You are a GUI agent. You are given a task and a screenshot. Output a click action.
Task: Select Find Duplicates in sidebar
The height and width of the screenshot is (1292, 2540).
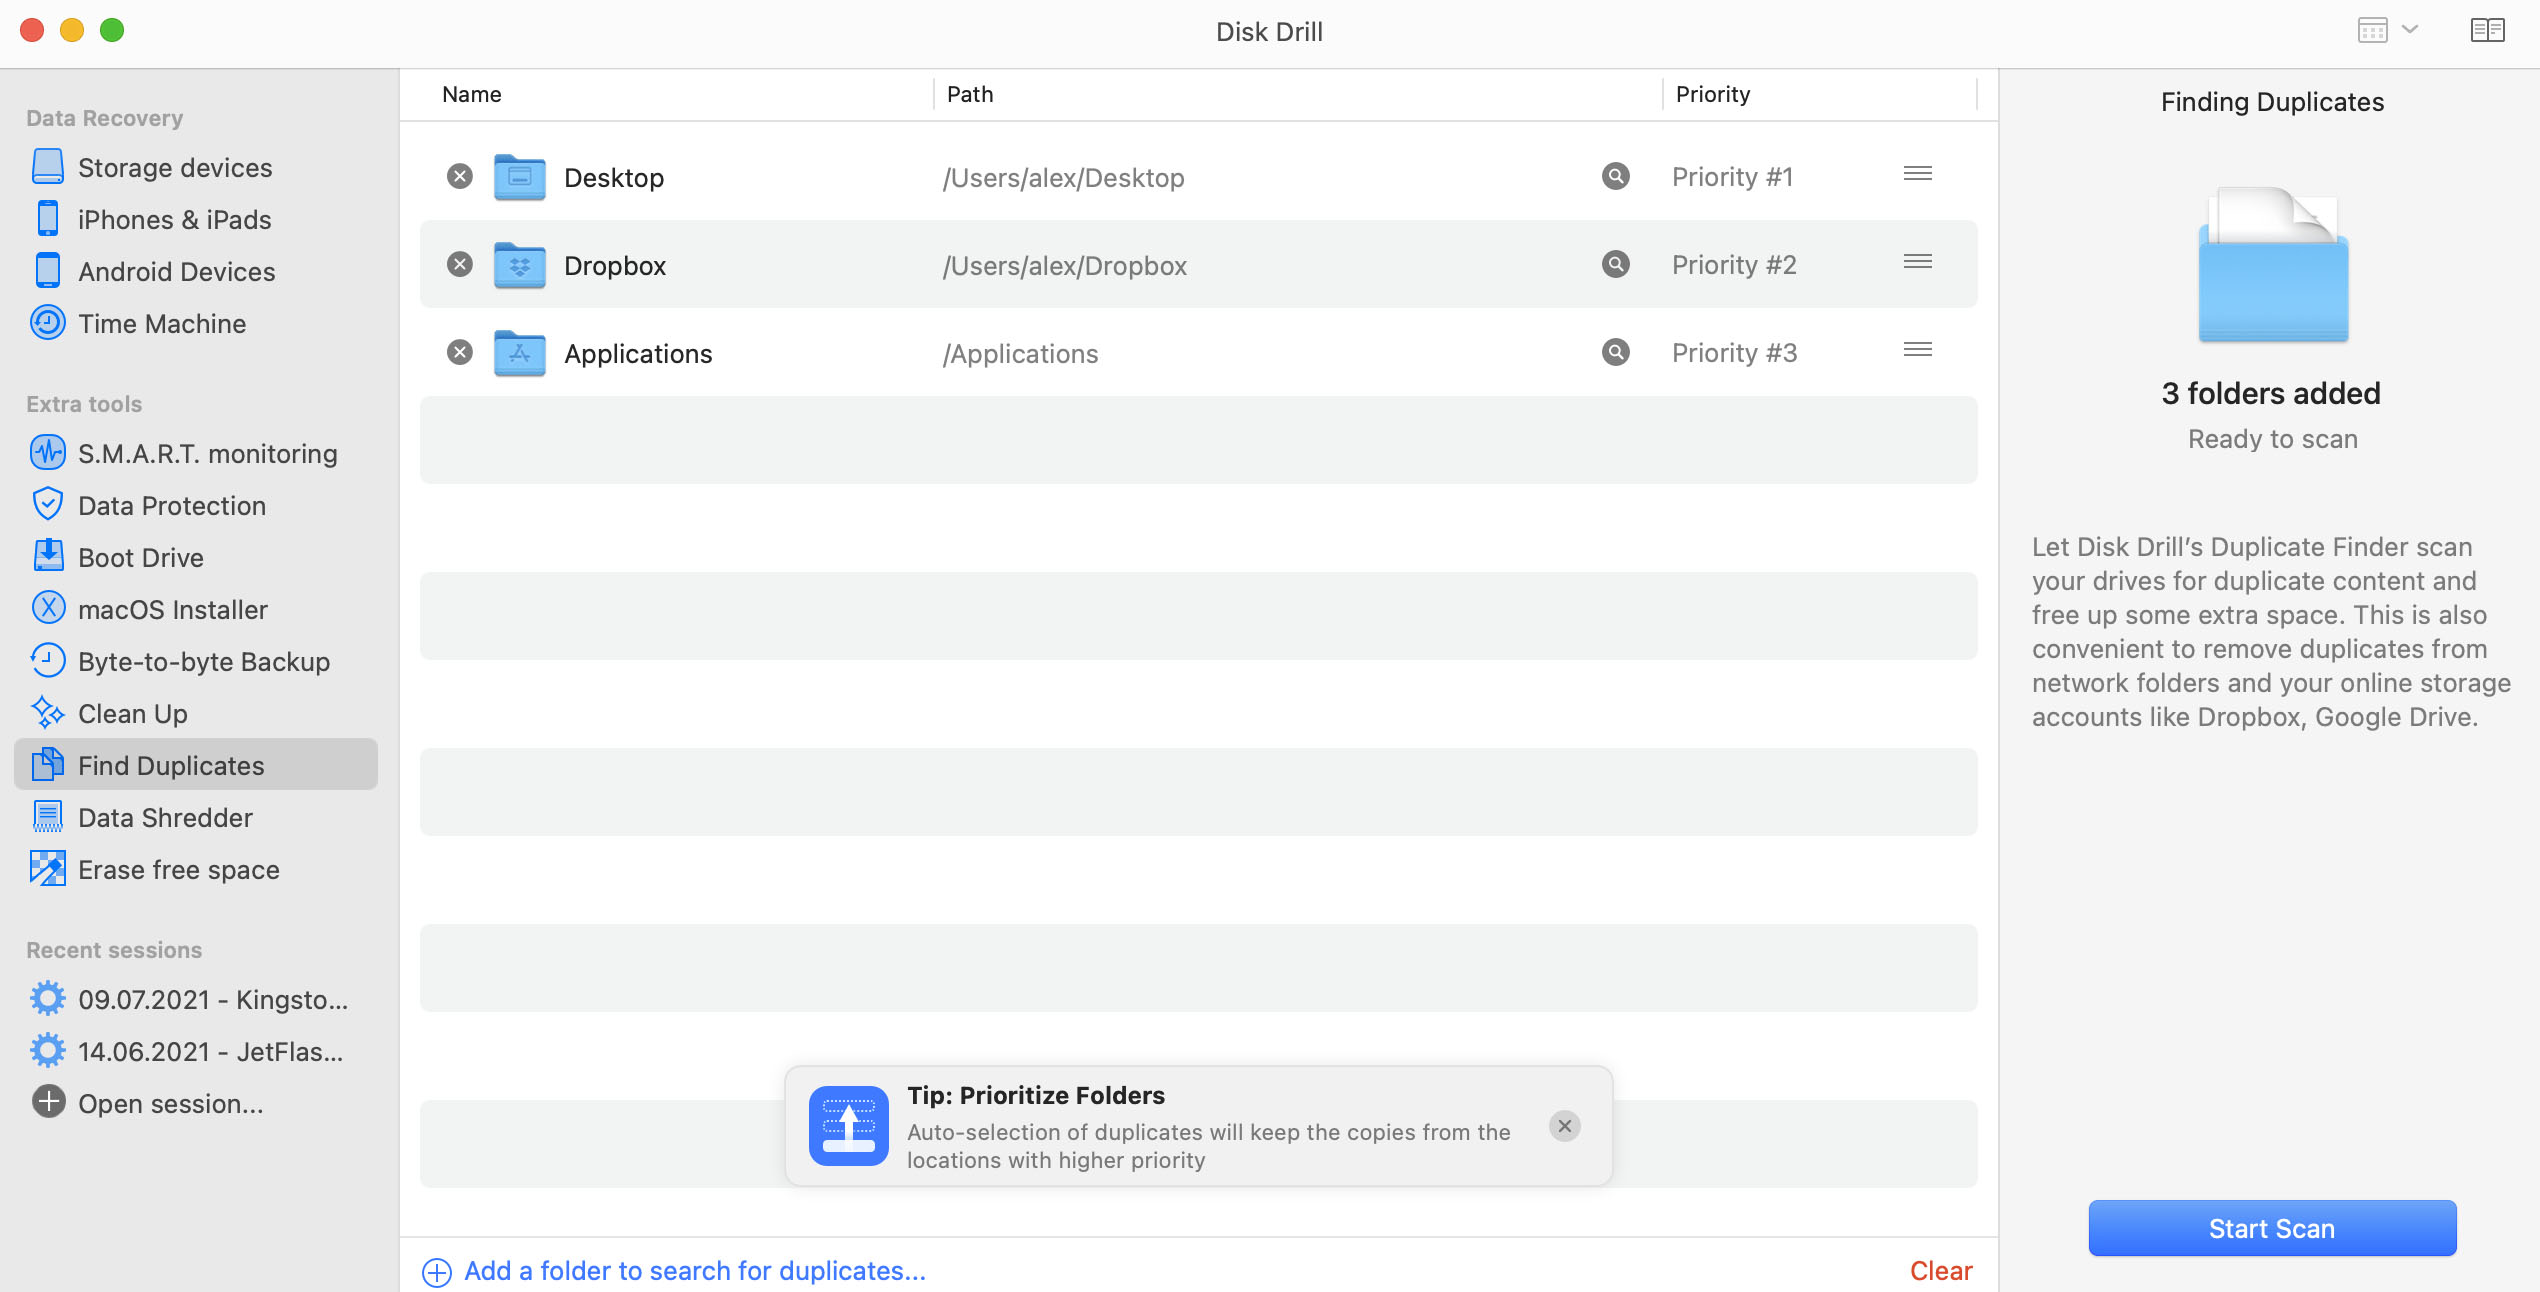point(196,765)
